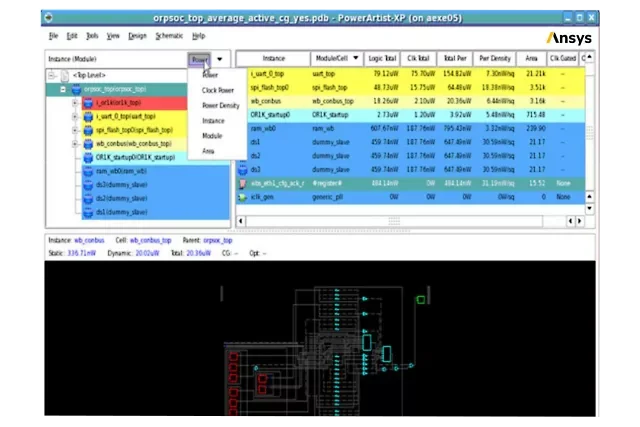640x427 pixels.
Task: Open the Help menu
Action: point(198,36)
